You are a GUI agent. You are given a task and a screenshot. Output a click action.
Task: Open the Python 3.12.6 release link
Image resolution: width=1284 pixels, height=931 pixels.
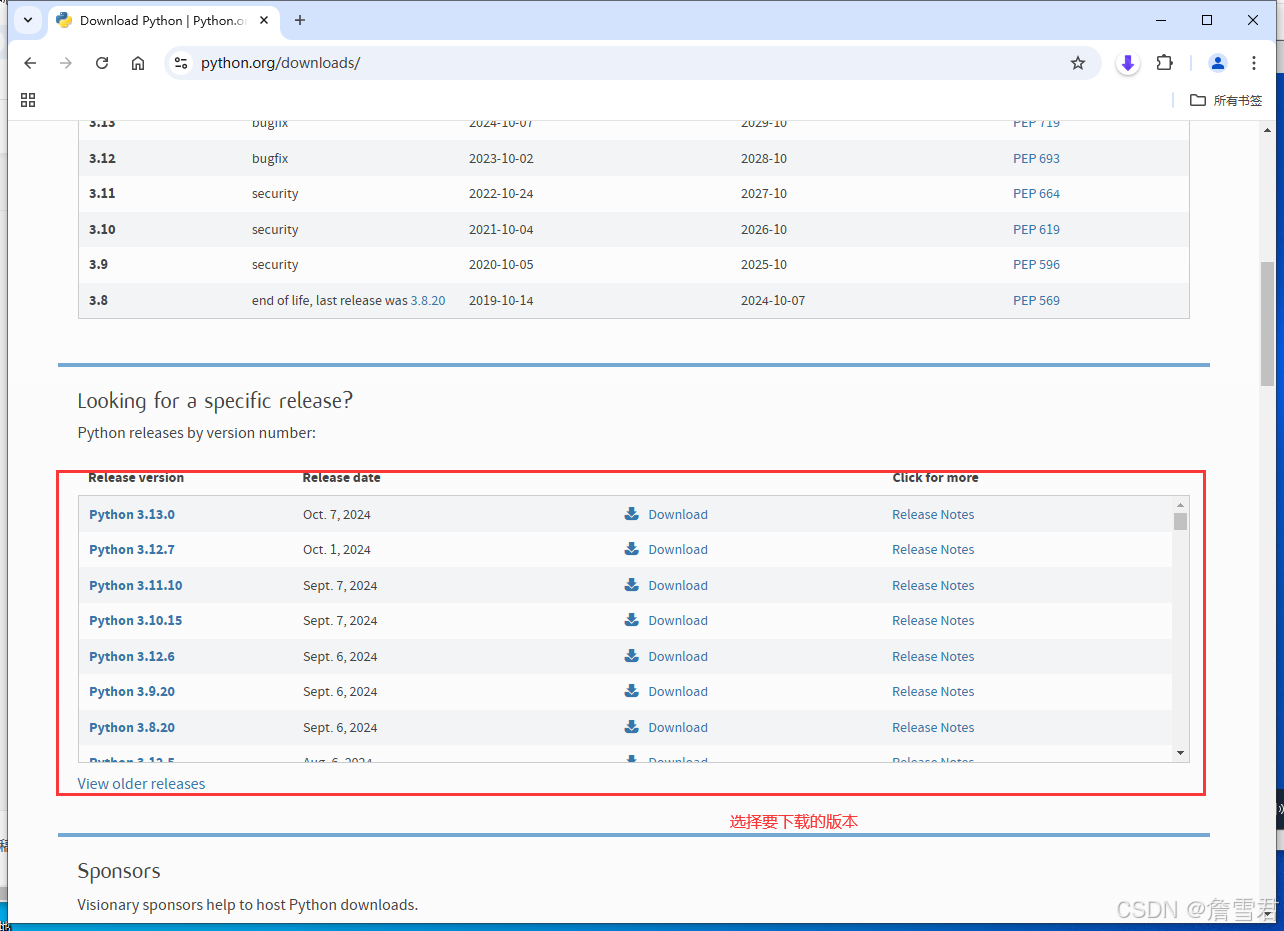point(132,657)
